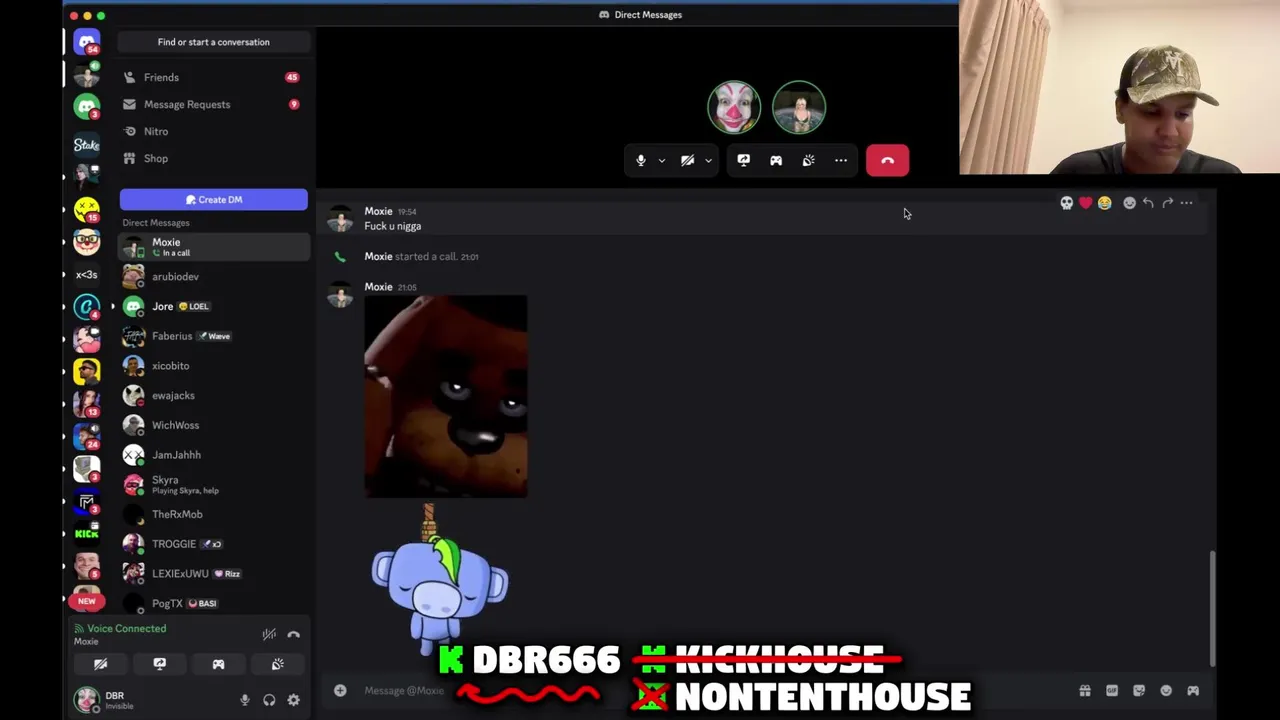Open Friends page

(x=213, y=77)
